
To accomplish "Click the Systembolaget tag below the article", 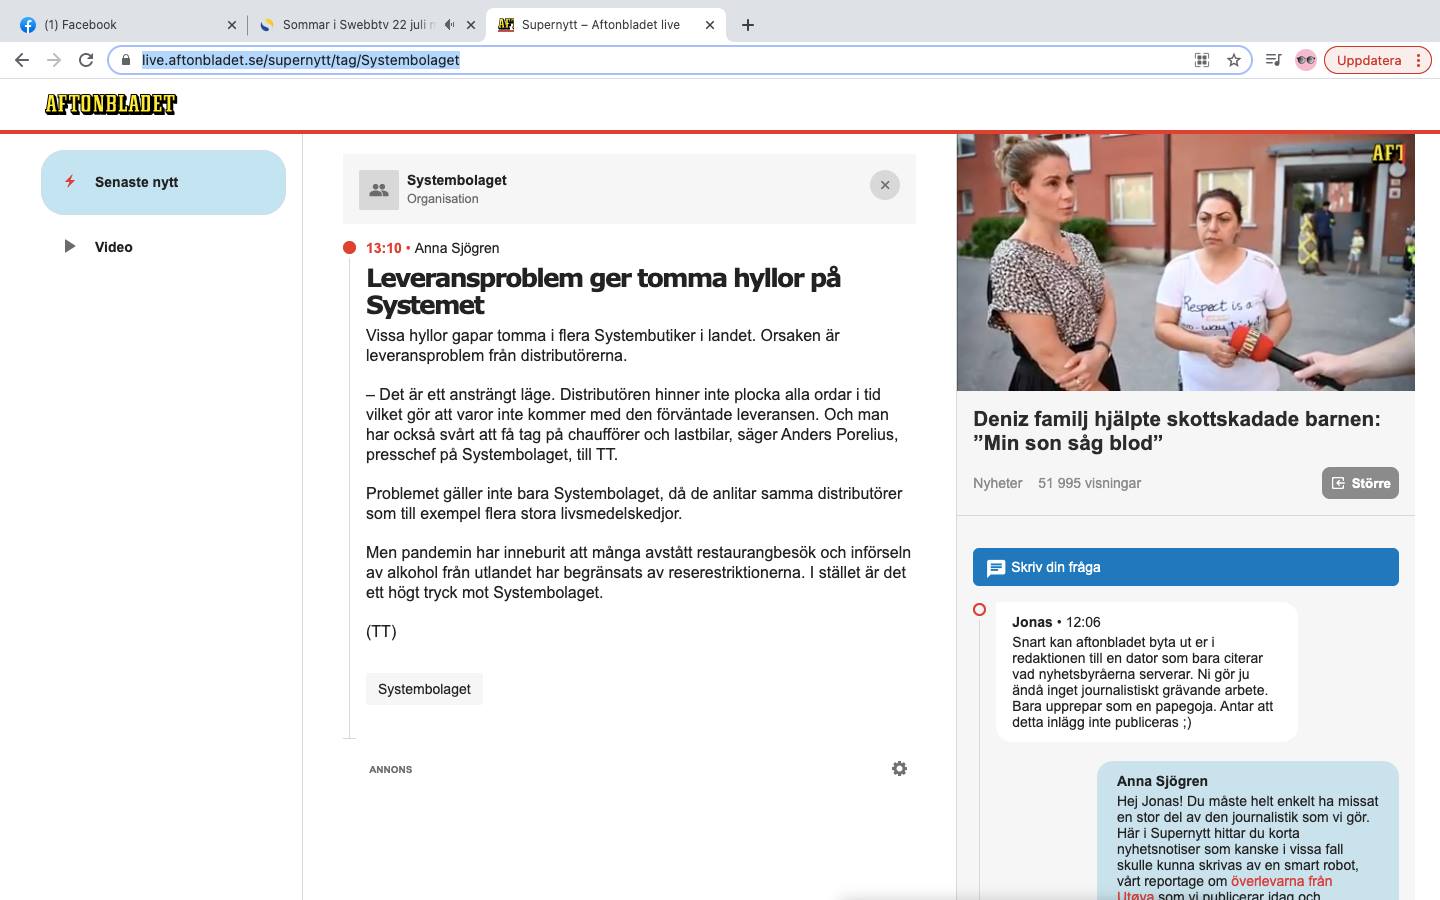I will point(424,689).
